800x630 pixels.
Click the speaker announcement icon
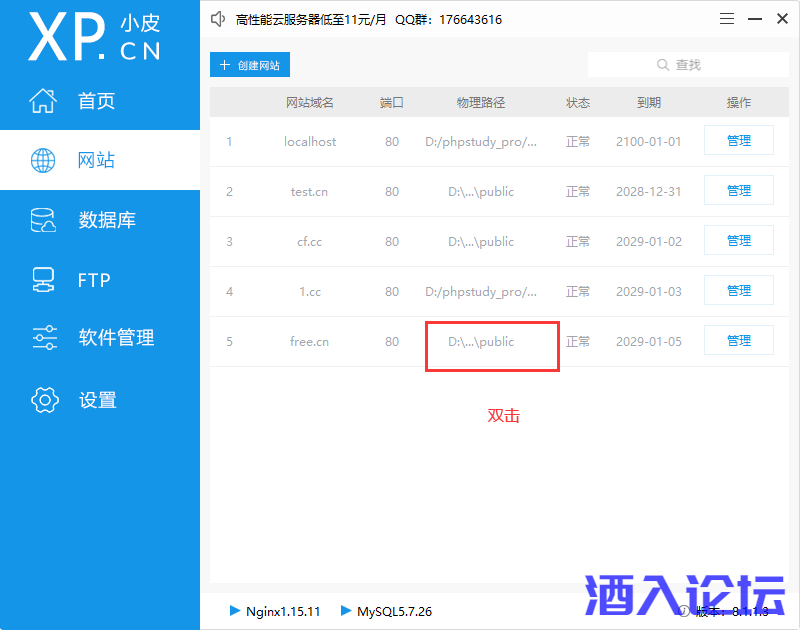point(219,19)
